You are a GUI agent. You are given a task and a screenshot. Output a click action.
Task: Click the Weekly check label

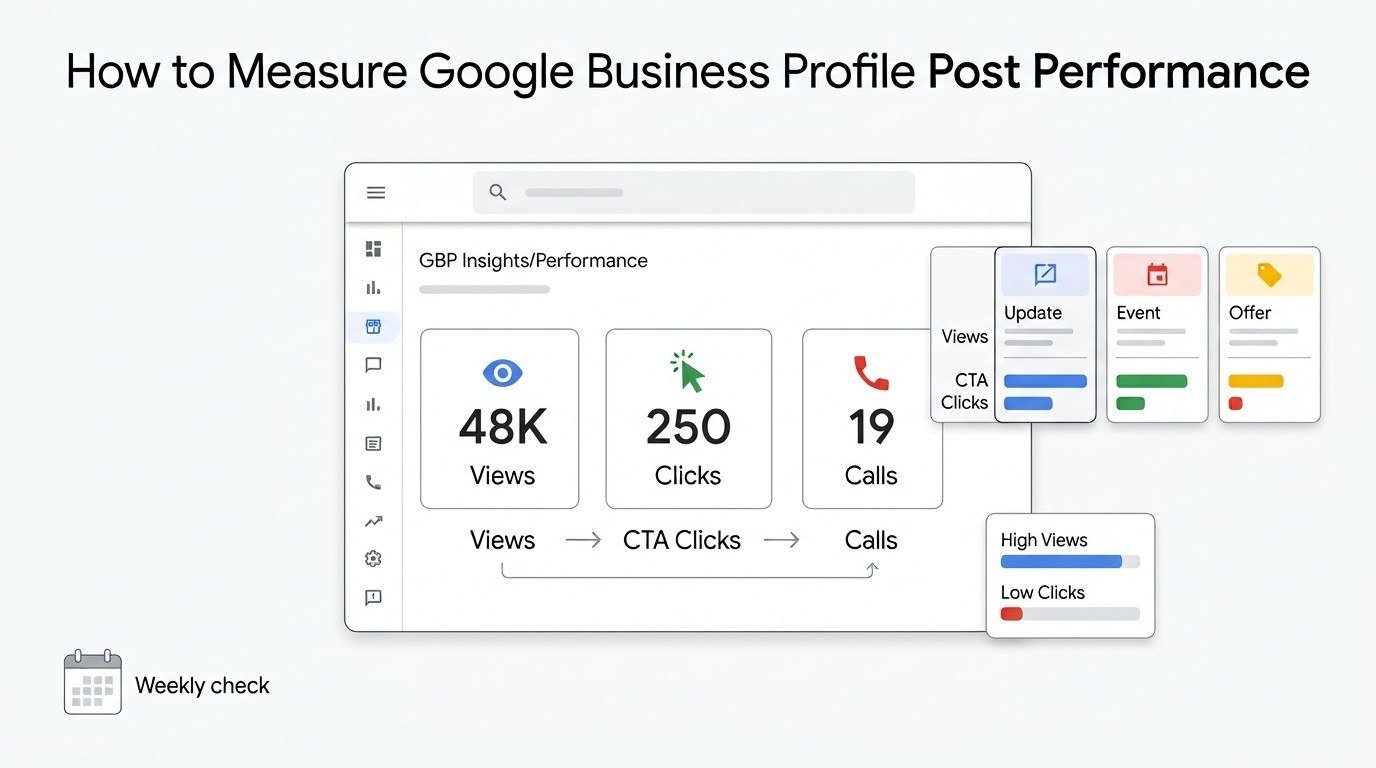tap(202, 686)
